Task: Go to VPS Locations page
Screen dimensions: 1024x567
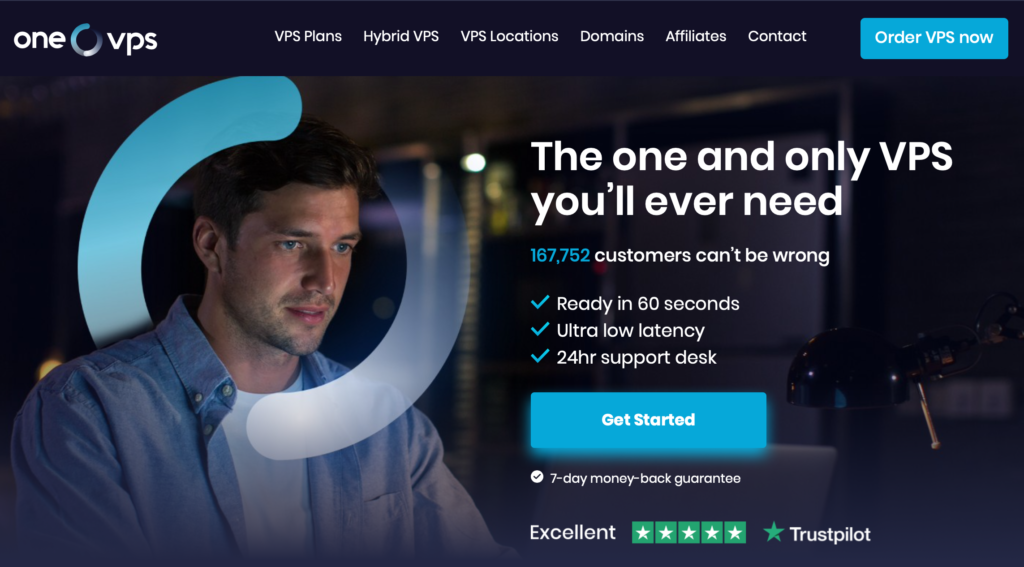Action: [509, 37]
